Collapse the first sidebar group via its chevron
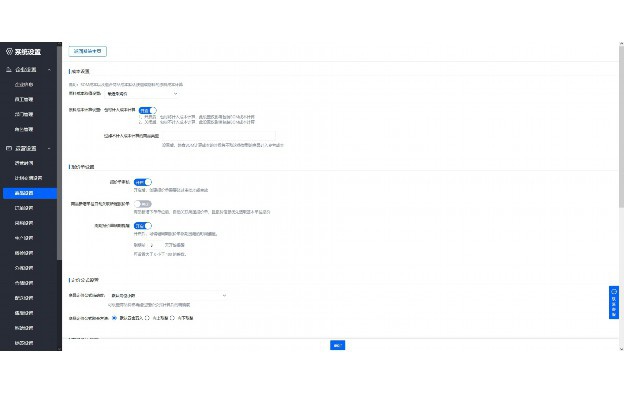 (x=49, y=70)
